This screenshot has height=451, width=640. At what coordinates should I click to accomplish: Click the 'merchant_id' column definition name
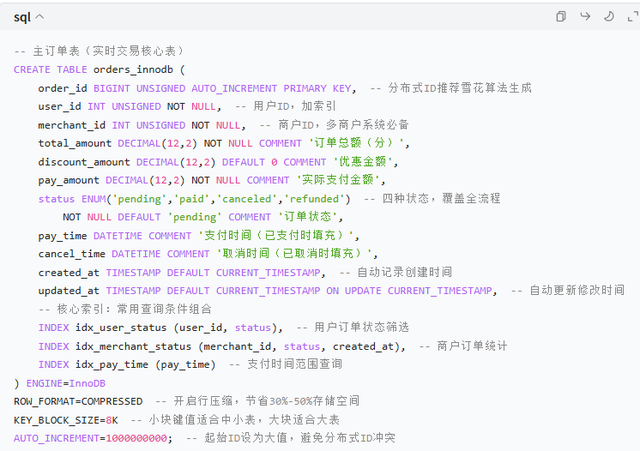[72, 125]
